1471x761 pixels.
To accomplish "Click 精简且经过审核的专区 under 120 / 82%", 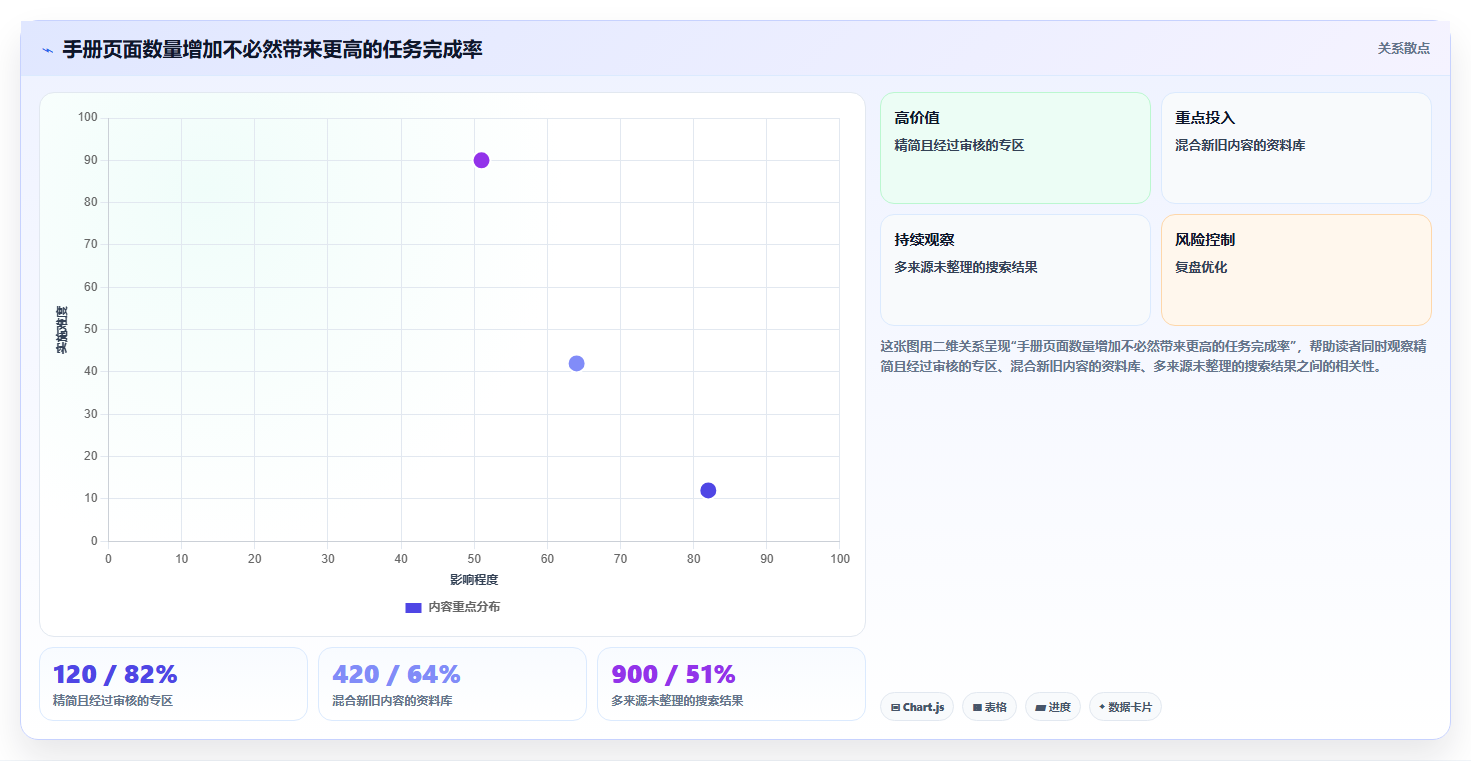I will click(x=113, y=701).
